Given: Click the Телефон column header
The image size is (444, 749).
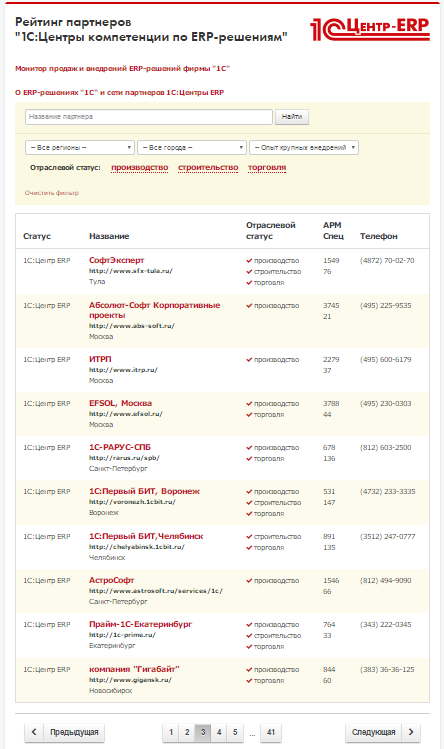Looking at the screenshot, I should coord(379,236).
